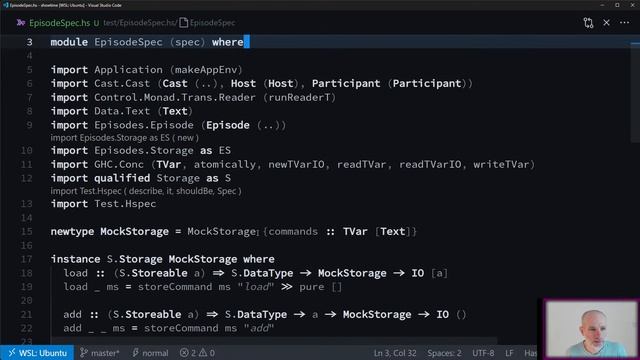Click the "add" string literal on line 22

[259, 329]
